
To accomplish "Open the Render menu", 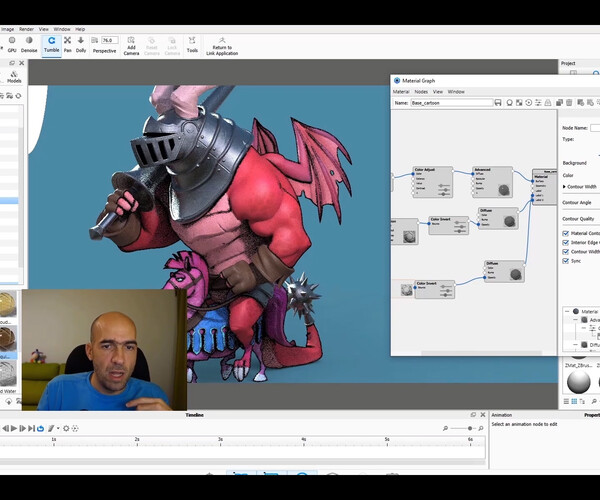I will pyautogui.click(x=26, y=29).
